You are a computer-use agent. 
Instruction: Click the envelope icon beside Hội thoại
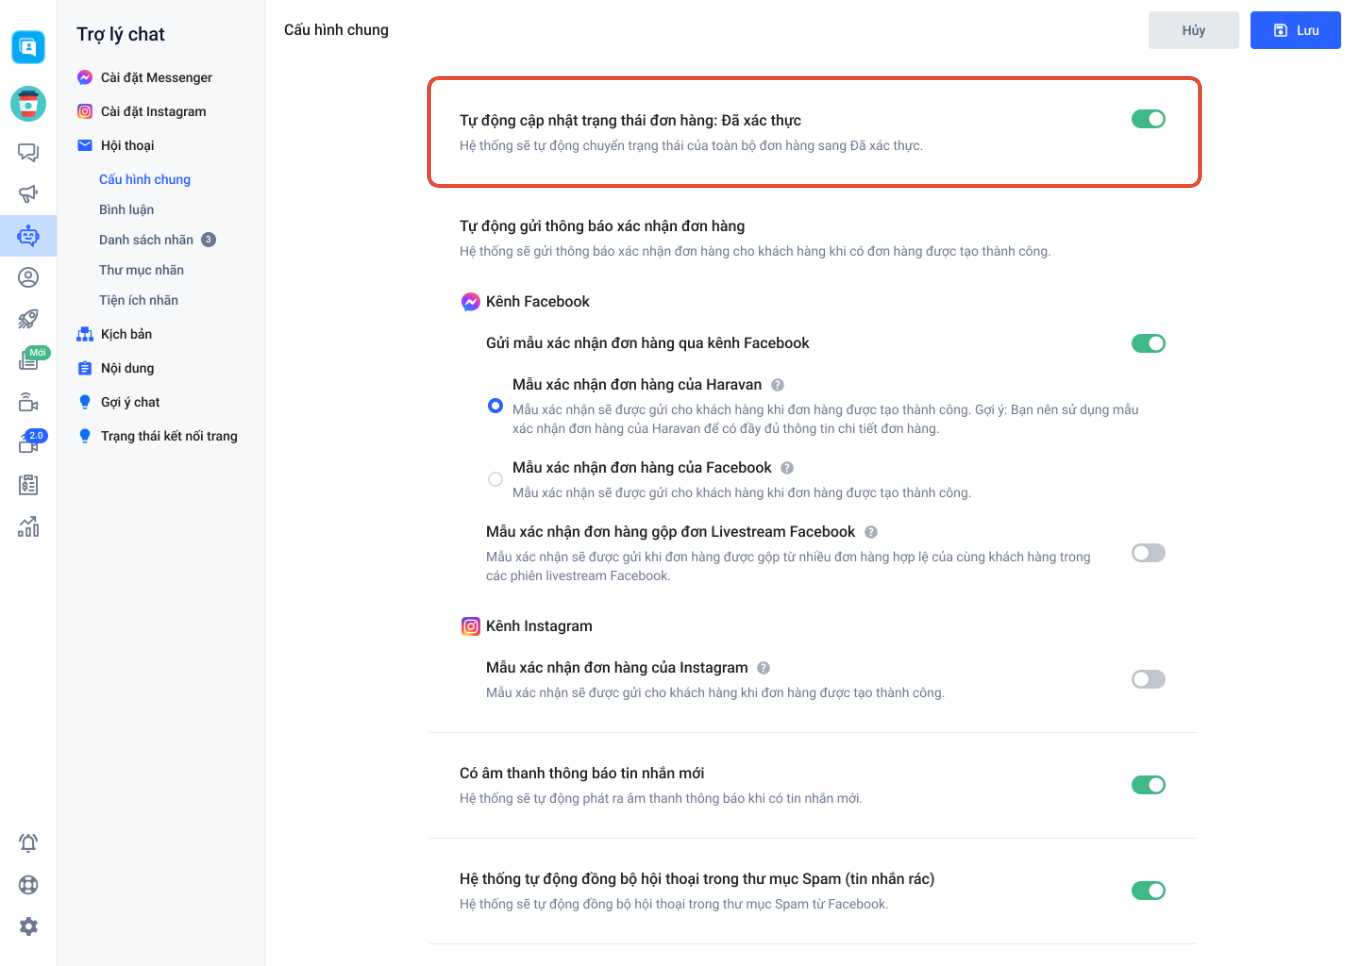click(x=85, y=145)
